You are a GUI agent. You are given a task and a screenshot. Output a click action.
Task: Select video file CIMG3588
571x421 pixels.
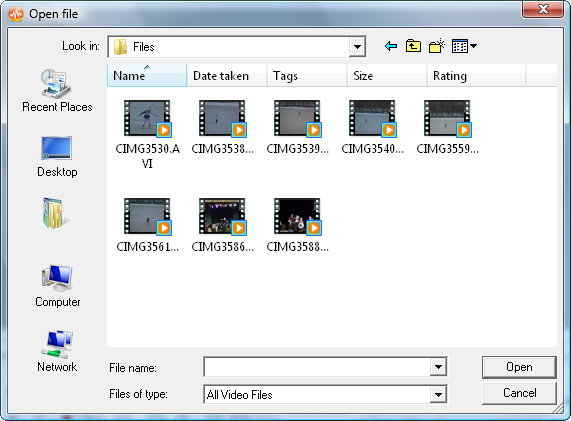298,226
